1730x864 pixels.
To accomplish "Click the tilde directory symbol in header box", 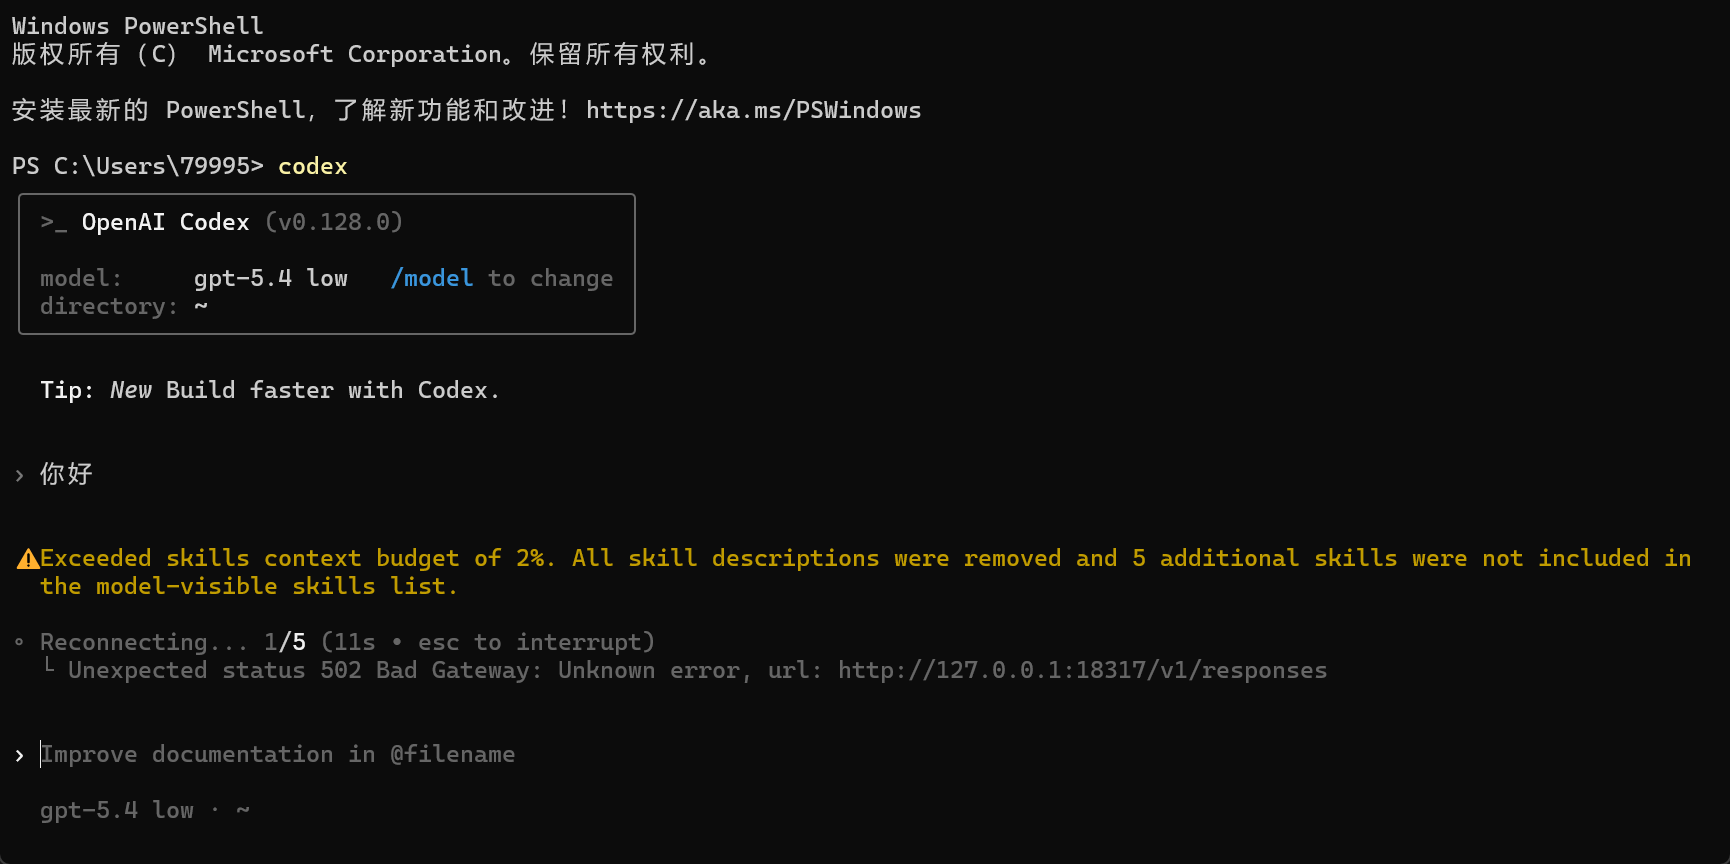I will click(x=201, y=306).
